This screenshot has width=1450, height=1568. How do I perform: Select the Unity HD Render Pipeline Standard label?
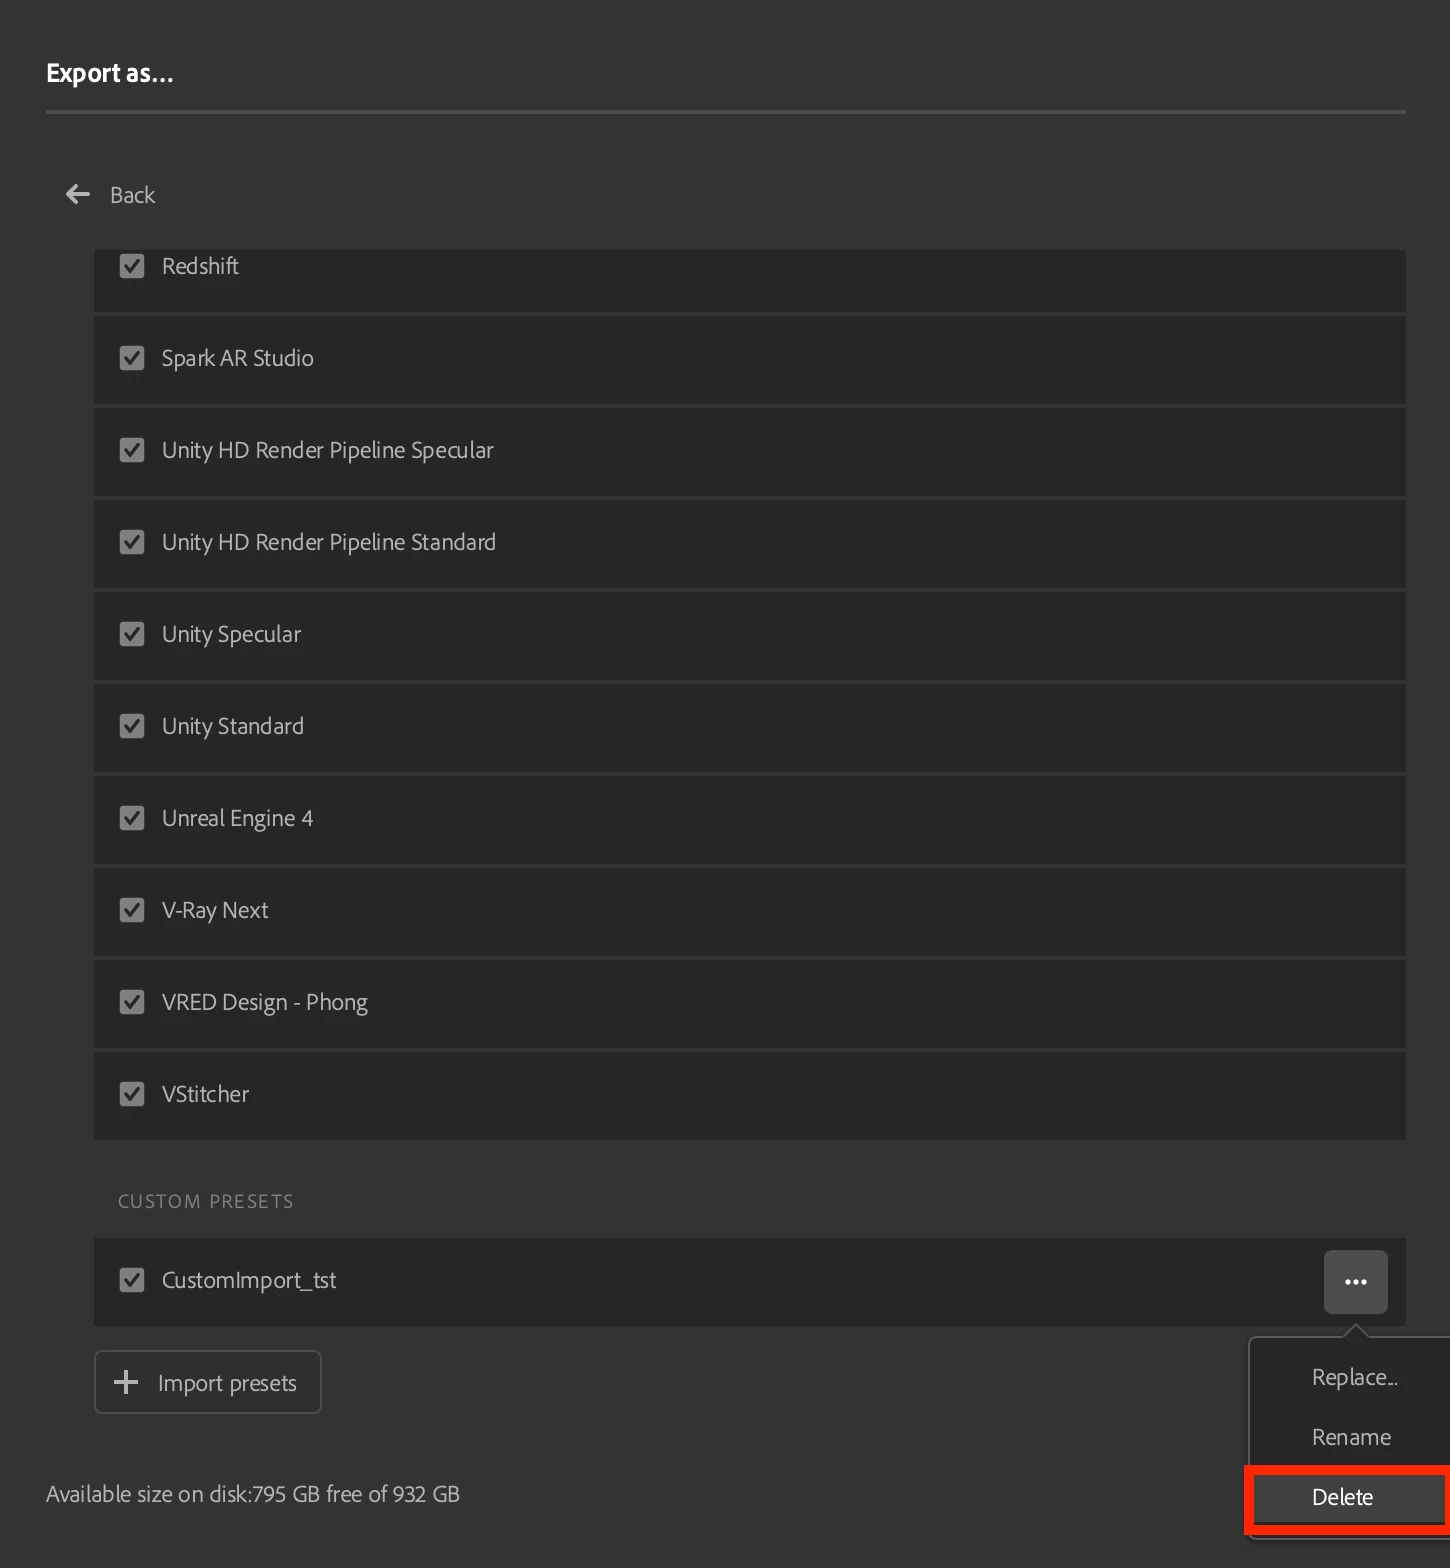(x=328, y=542)
